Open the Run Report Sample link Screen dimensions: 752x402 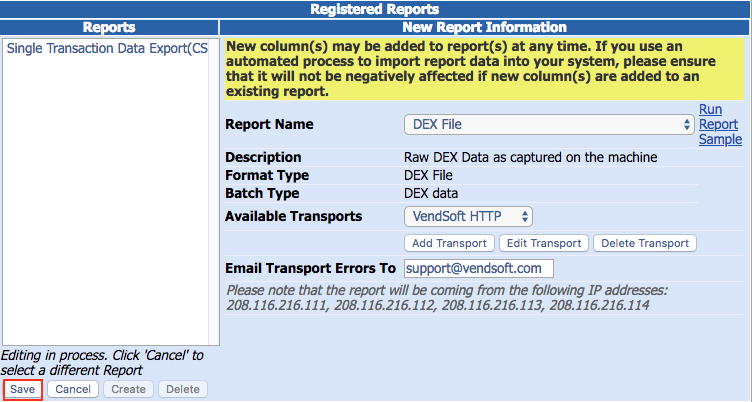[x=720, y=124]
